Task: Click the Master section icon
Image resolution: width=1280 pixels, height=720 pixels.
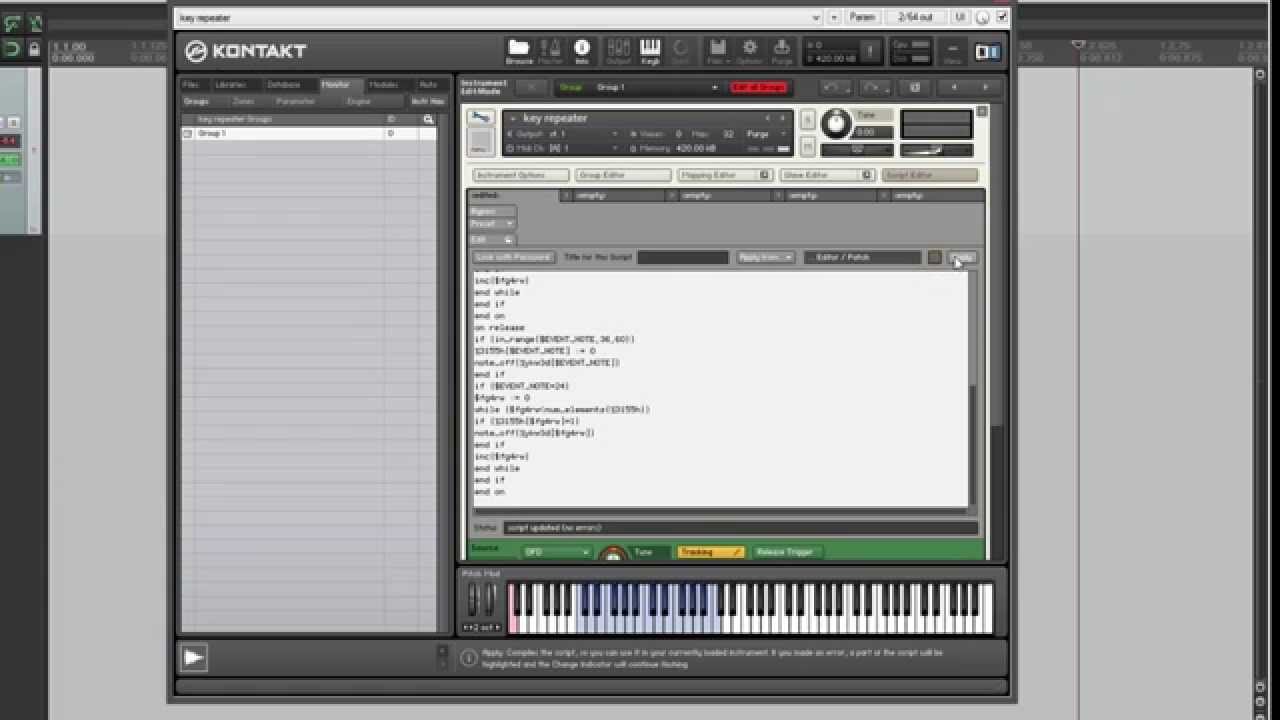Action: coord(551,50)
